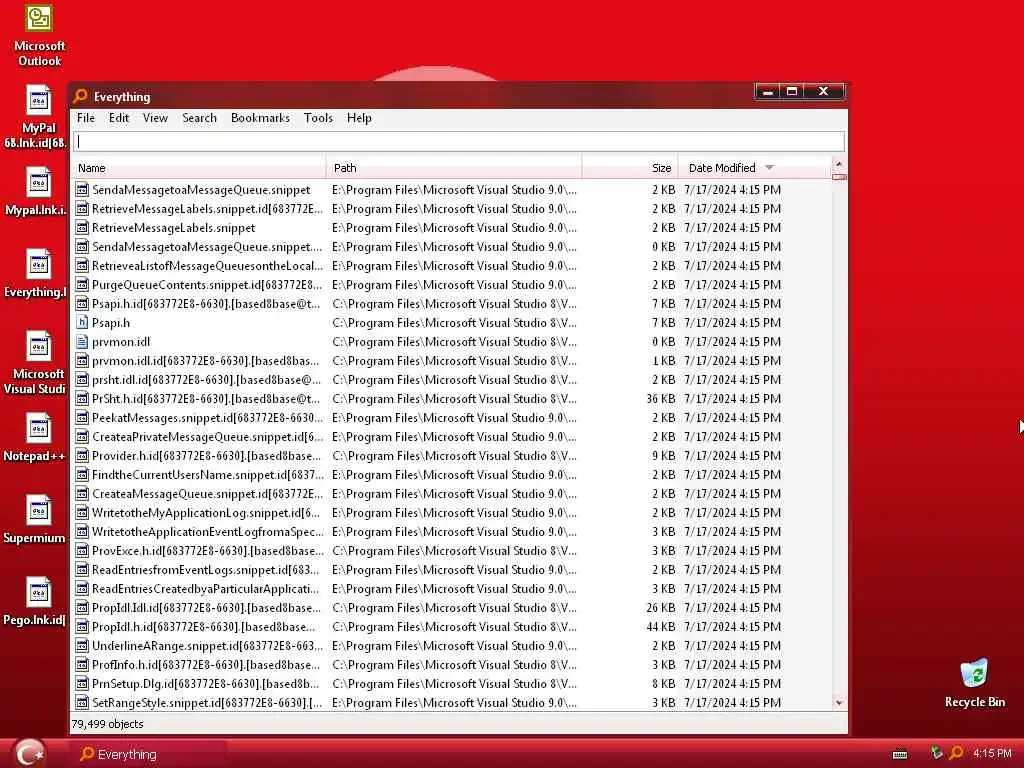Click the results list scrollbar thumb
The height and width of the screenshot is (768, 1024).
839,176
